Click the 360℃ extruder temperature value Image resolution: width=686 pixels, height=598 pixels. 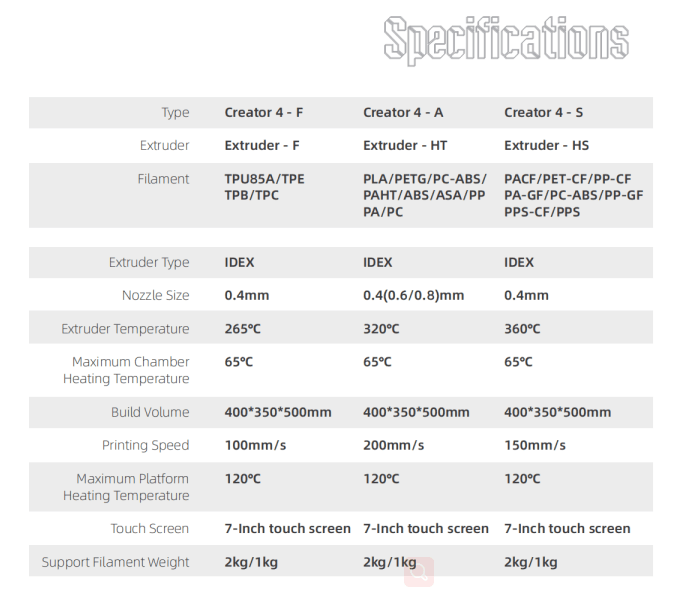(x=522, y=329)
